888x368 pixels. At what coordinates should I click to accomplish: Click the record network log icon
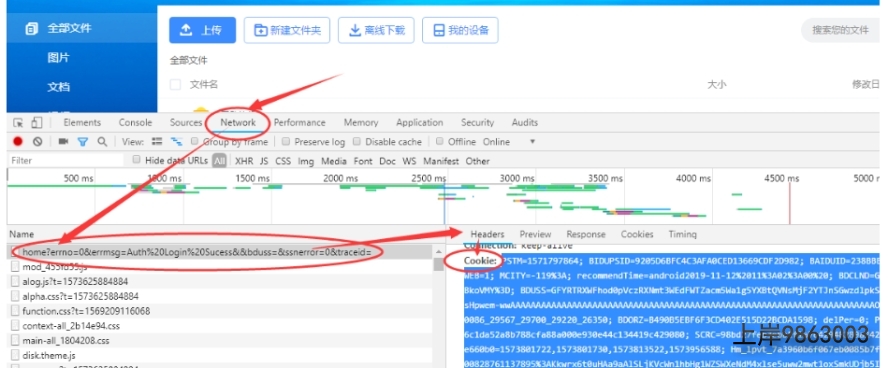pos(18,142)
